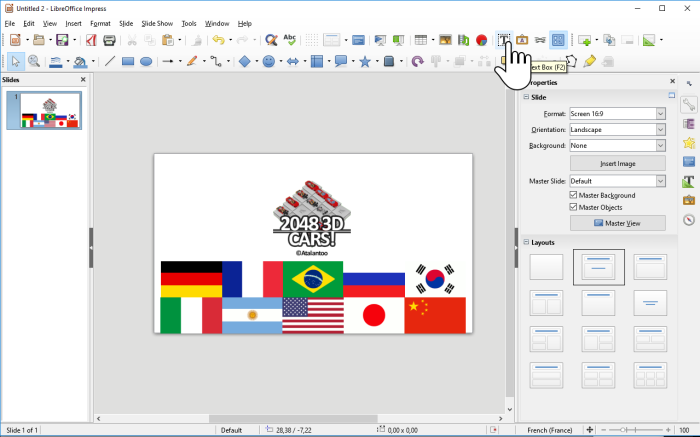Insert Fontwork text icon

pos(522,40)
